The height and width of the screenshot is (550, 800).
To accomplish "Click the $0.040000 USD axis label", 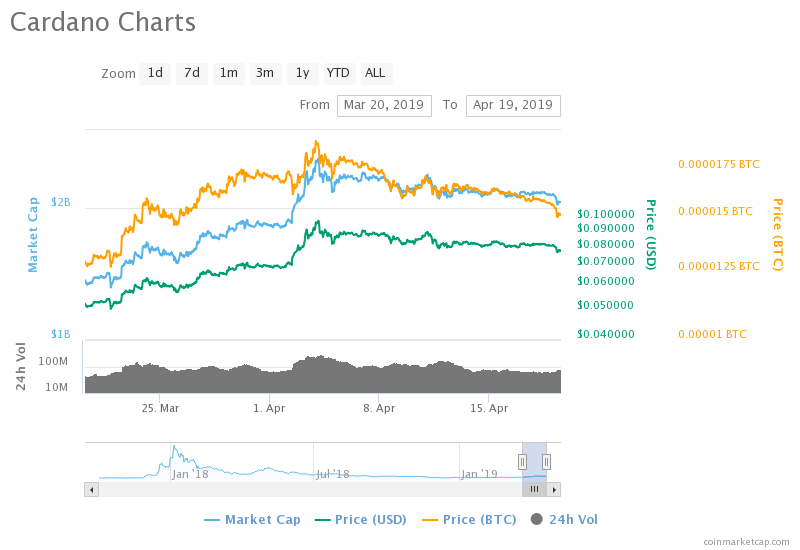I will pos(606,334).
